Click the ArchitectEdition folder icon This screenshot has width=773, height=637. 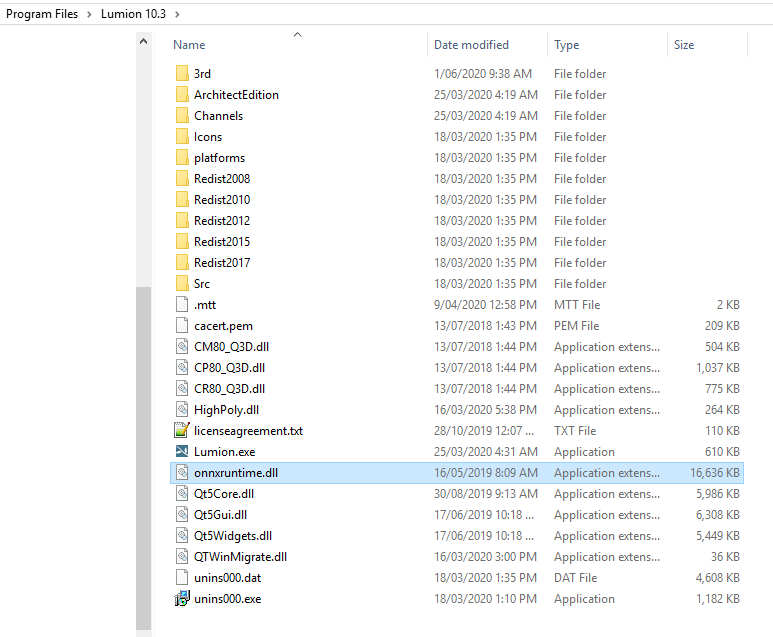[x=181, y=95]
